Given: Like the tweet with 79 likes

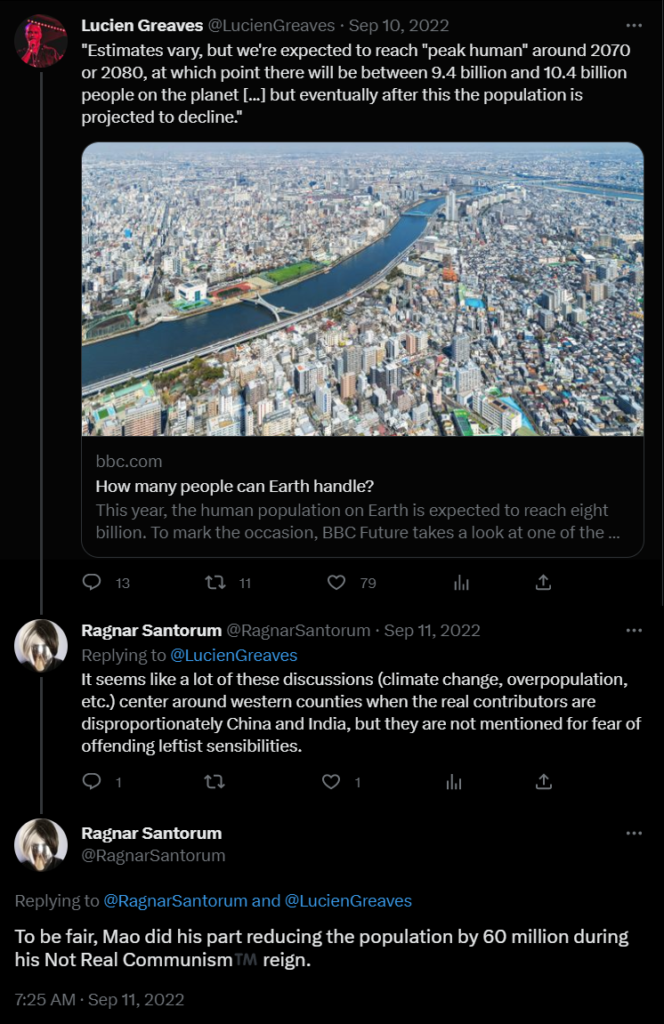Looking at the screenshot, I should point(337,582).
